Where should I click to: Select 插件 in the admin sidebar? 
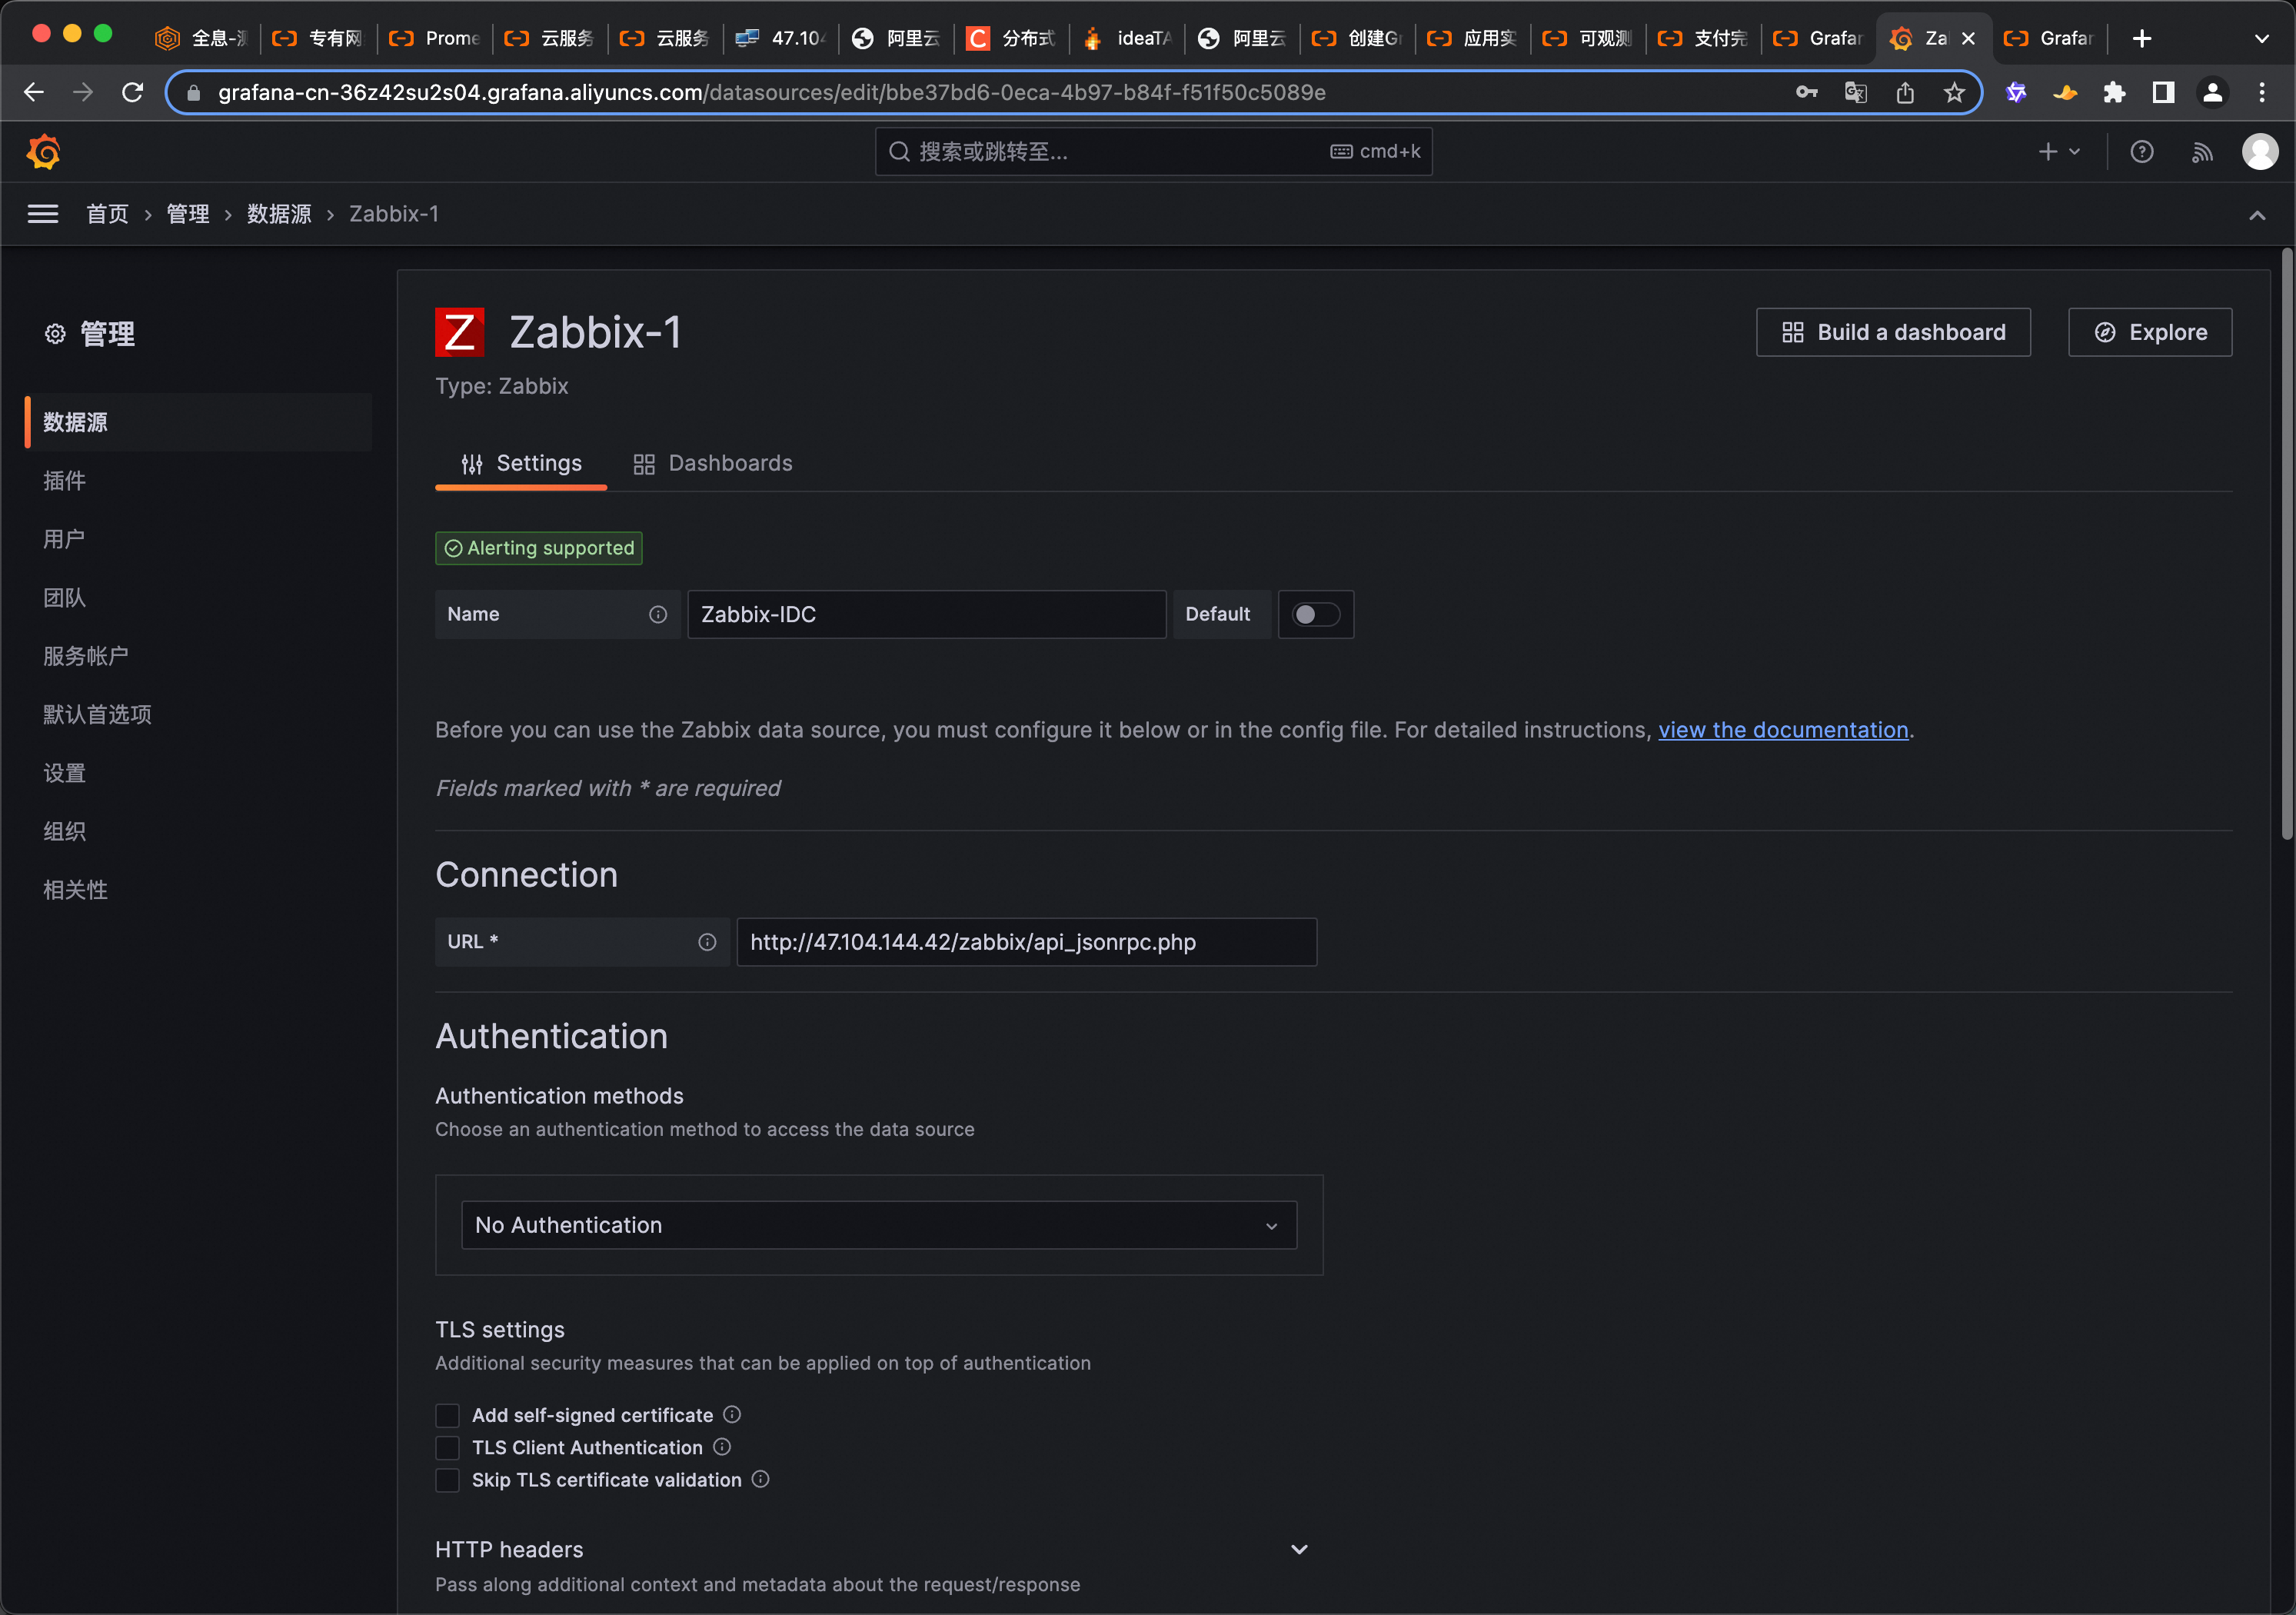(x=65, y=481)
